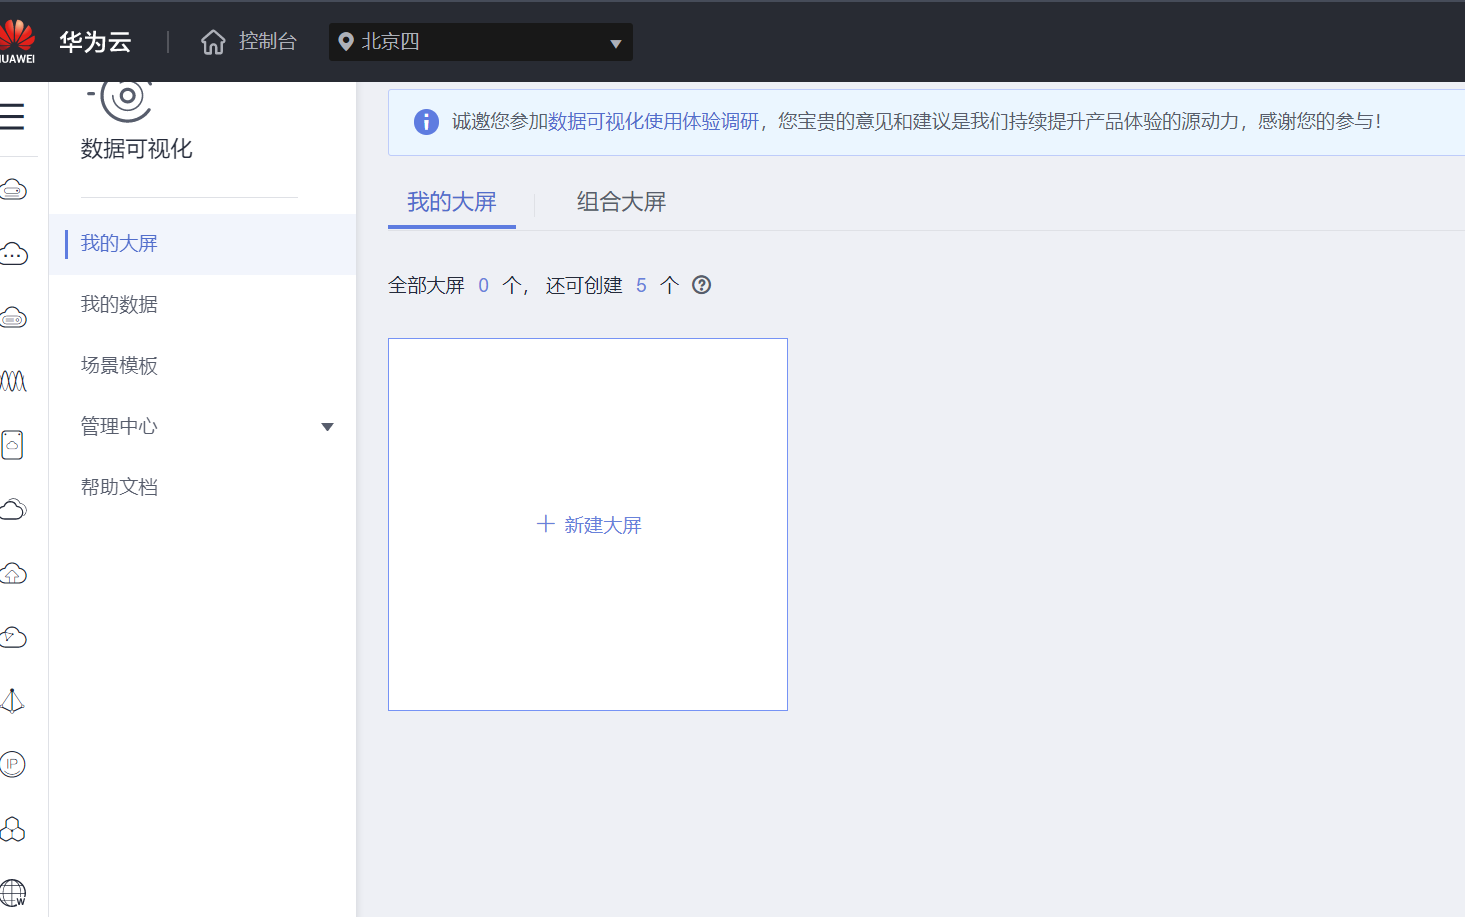Screen dimensions: 1465x917
Task: Open the cloud with three dots icon
Action: pyautogui.click(x=13, y=254)
